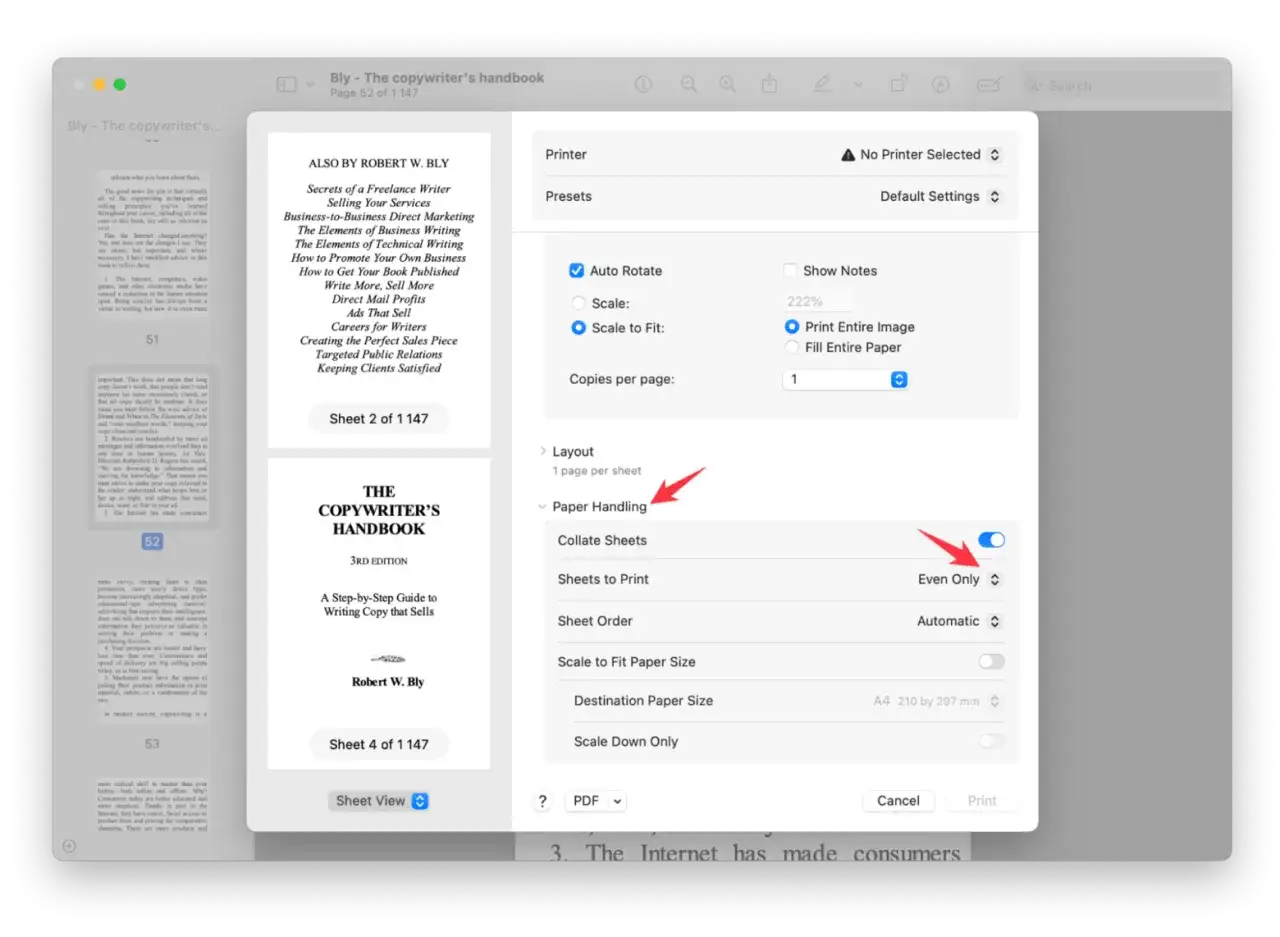
Task: Open the Sheet View preview mode dropdown
Action: tap(379, 801)
